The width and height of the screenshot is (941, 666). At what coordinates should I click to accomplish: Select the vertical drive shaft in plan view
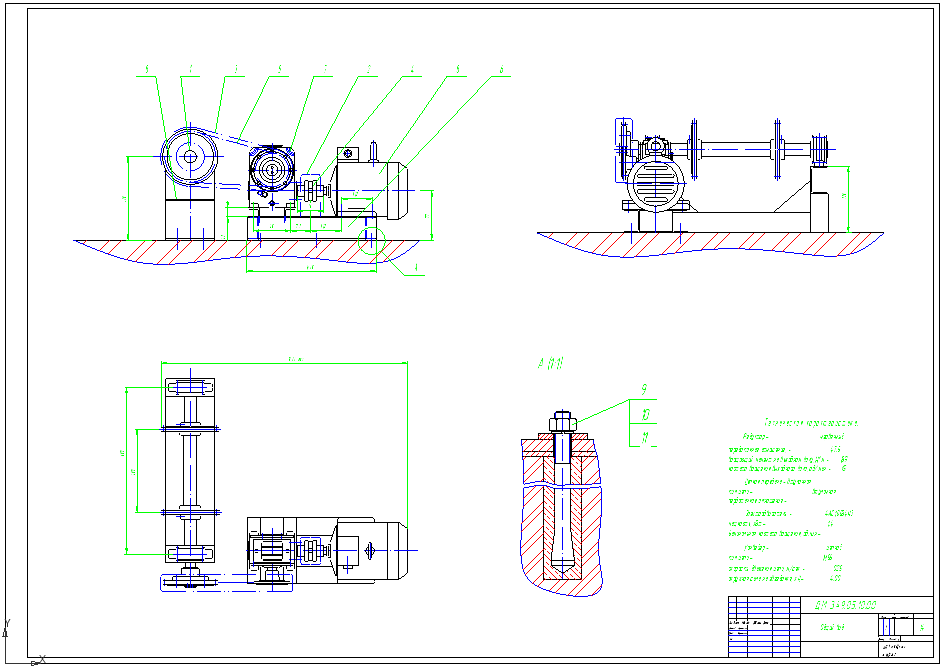click(189, 470)
